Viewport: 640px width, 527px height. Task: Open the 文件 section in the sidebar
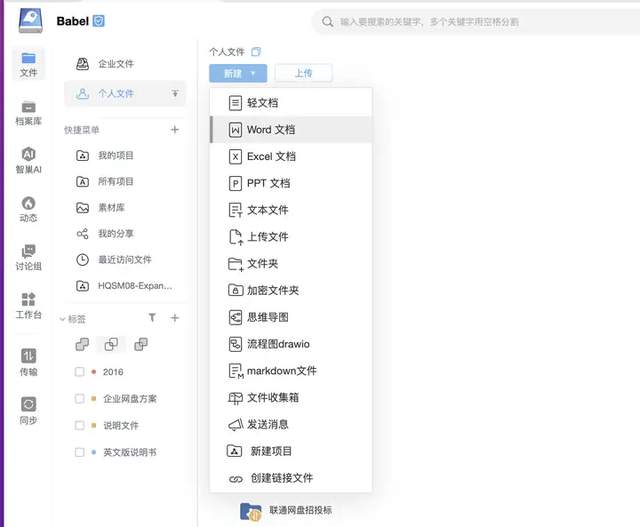coord(28,64)
